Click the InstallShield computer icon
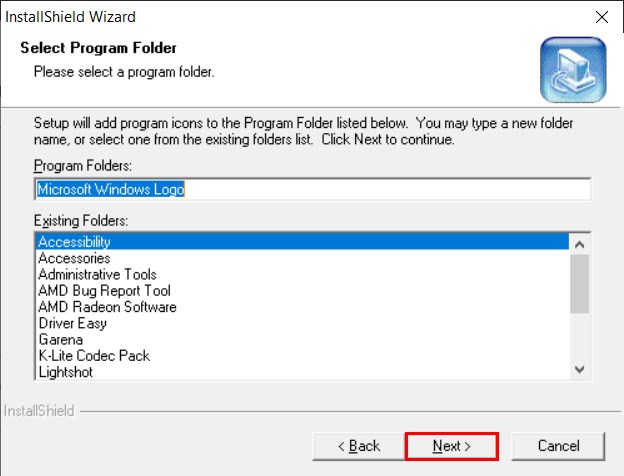The width and height of the screenshot is (624, 476). (573, 70)
